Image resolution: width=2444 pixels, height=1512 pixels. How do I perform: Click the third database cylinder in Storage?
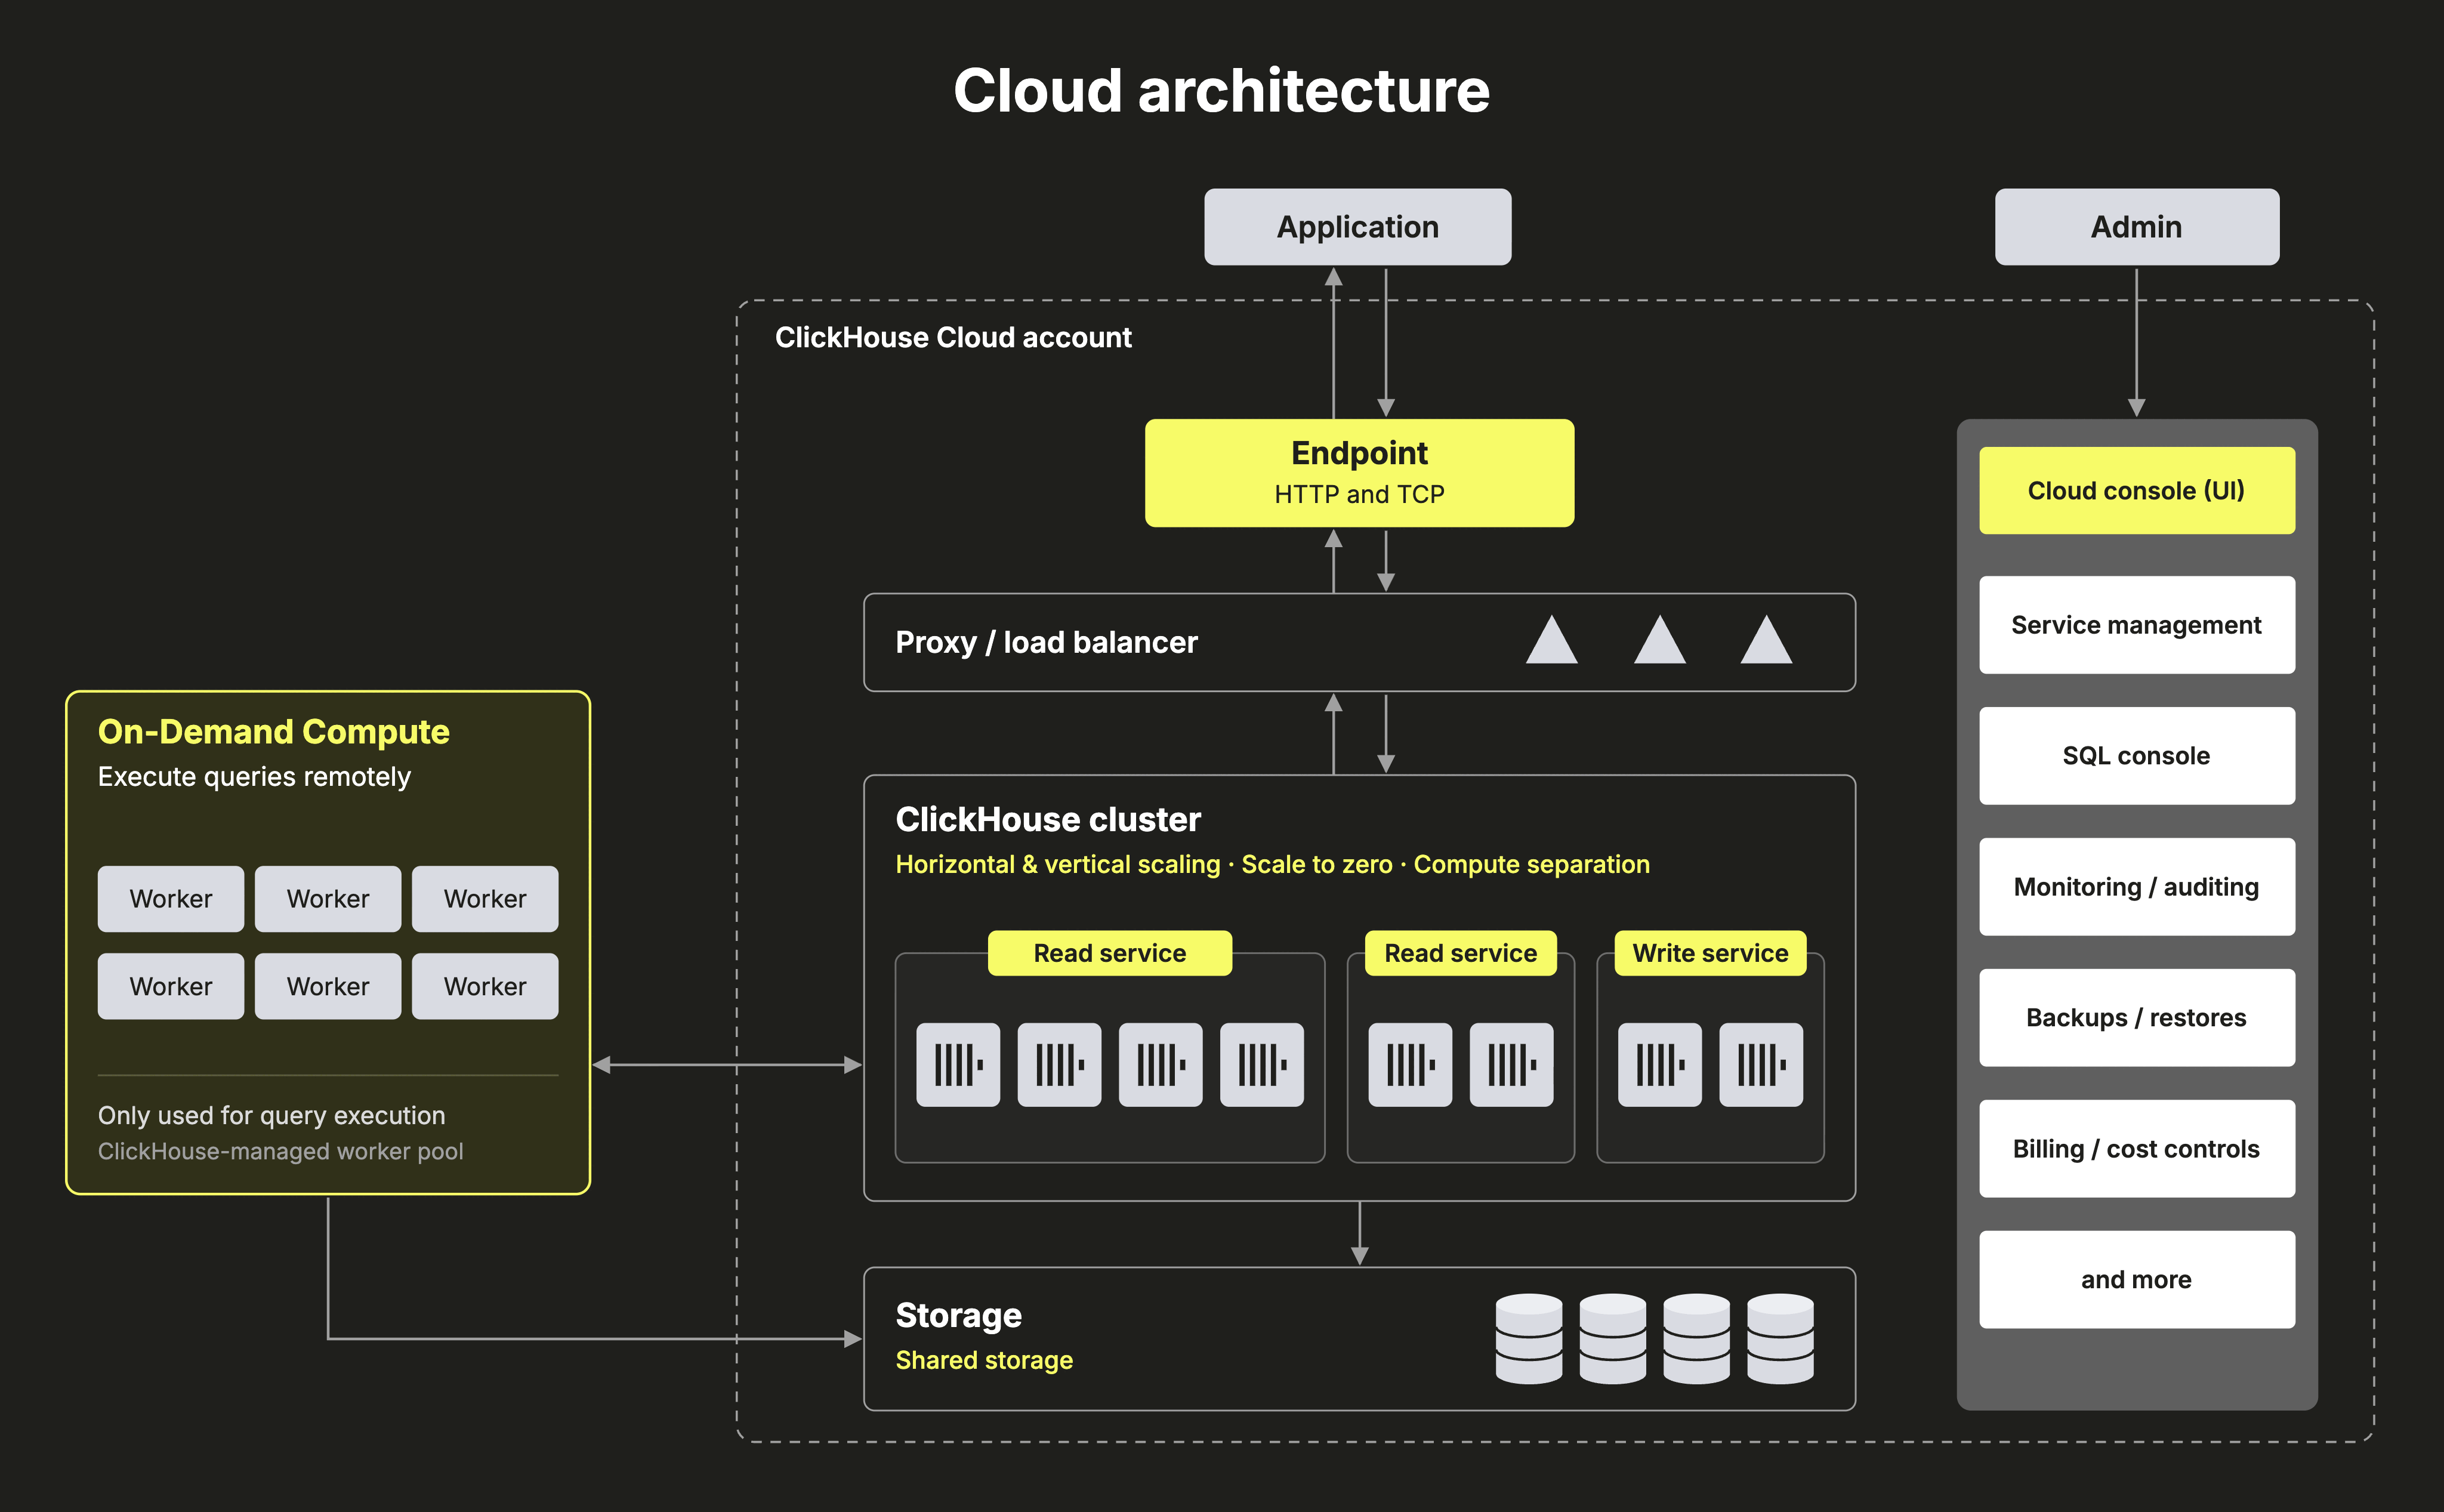1697,1339
